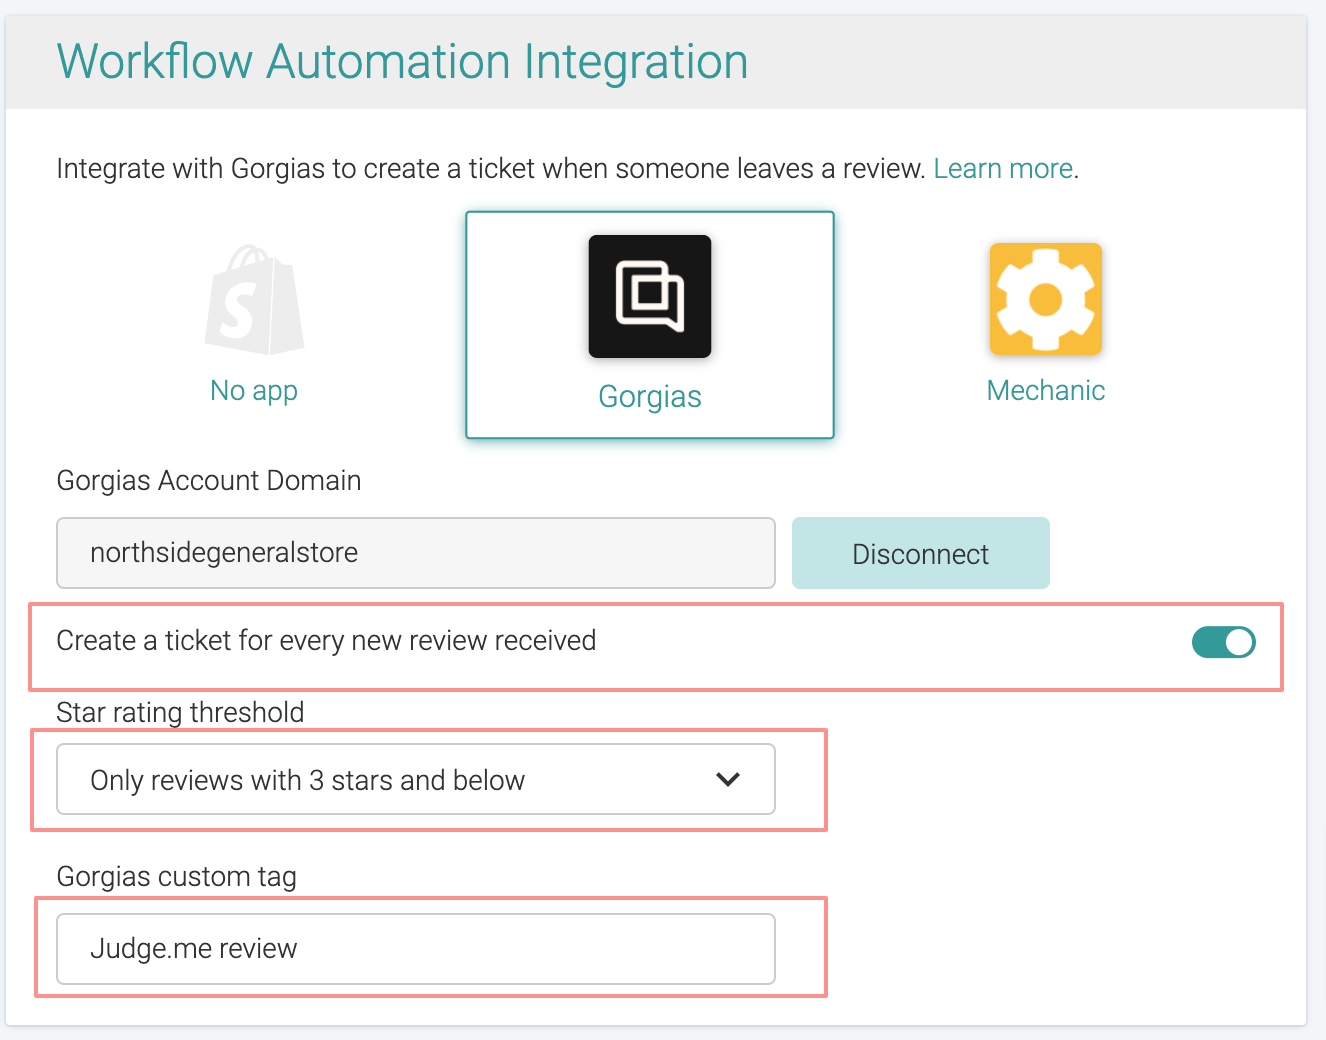
Task: Click the Gorgias custom tag label
Action: (x=177, y=876)
